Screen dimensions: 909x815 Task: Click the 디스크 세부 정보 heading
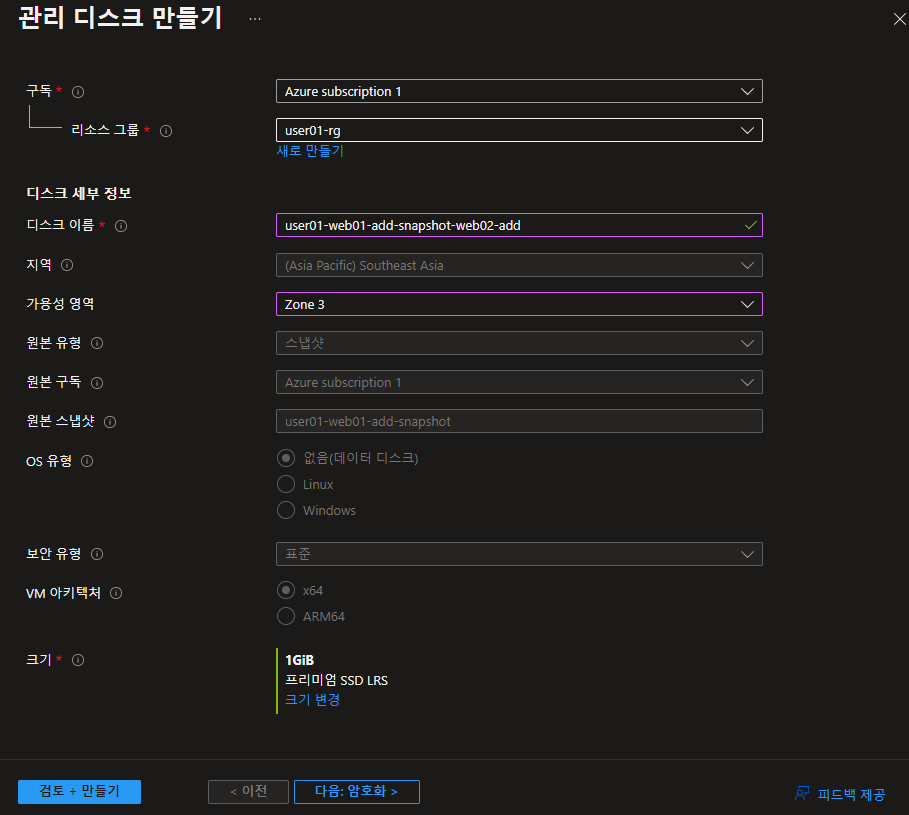click(79, 194)
